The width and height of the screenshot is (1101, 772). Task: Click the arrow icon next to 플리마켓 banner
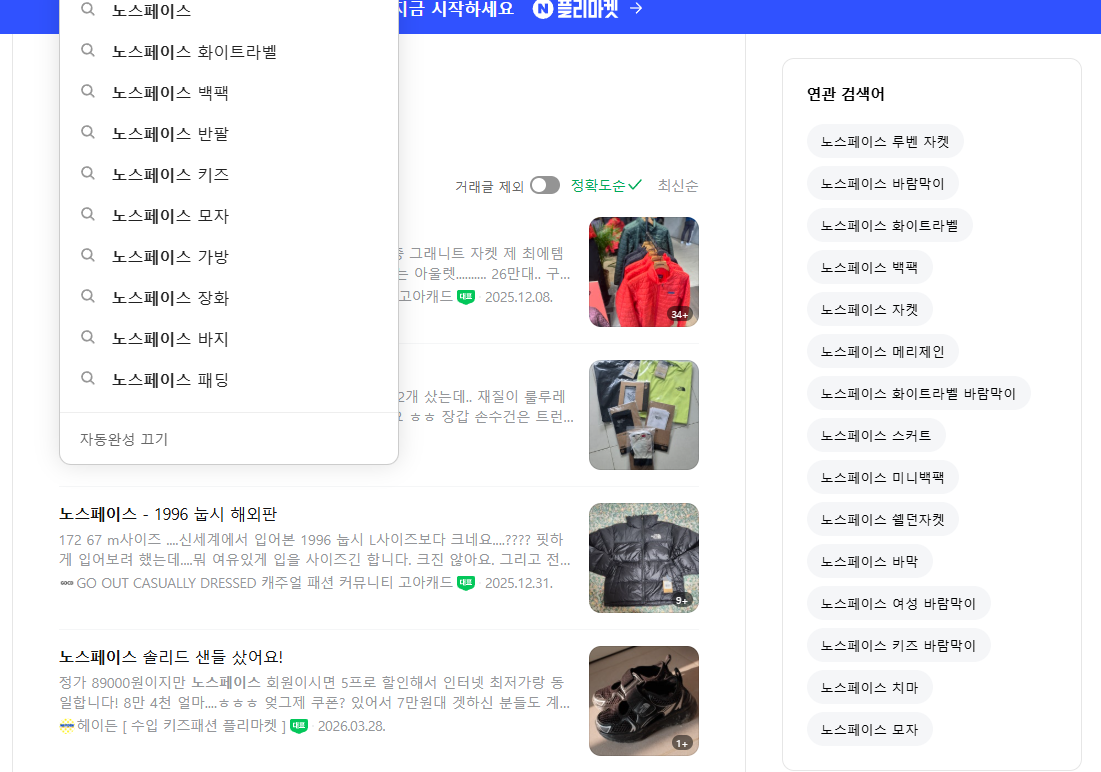click(x=636, y=8)
